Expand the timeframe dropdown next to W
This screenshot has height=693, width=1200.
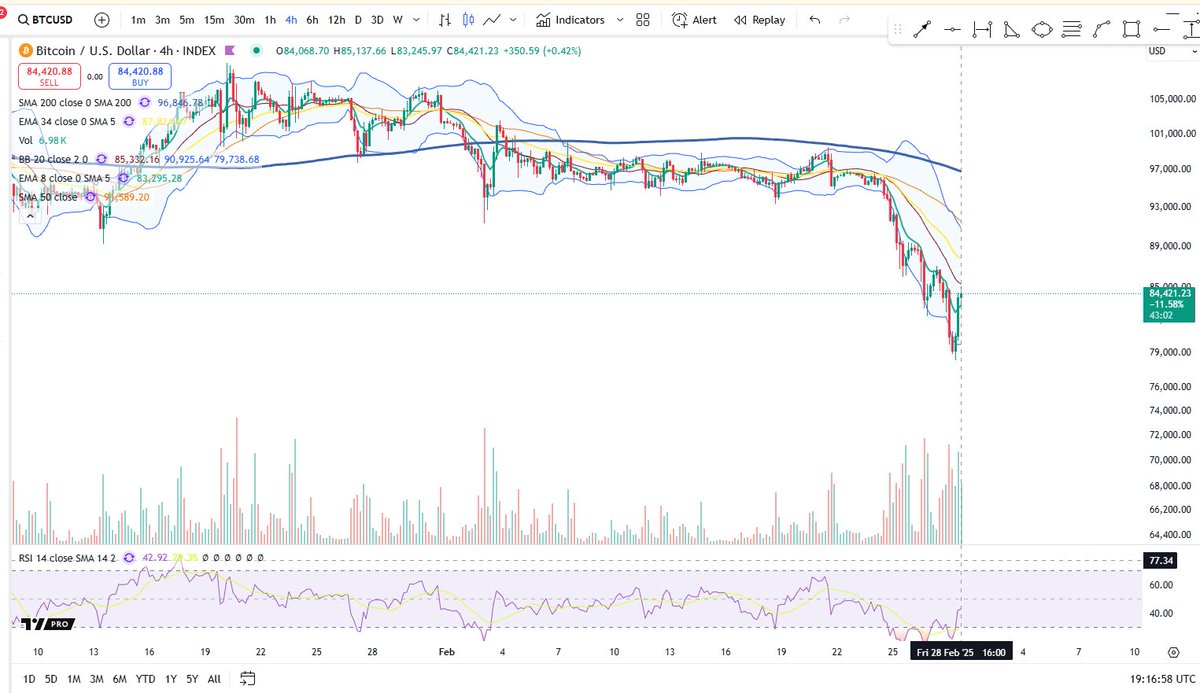coord(414,19)
